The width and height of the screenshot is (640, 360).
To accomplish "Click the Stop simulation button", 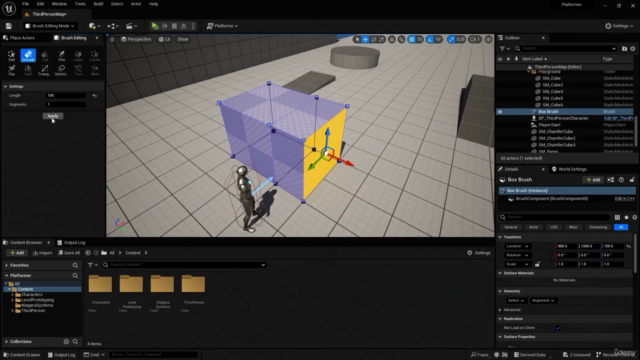I will tap(174, 26).
